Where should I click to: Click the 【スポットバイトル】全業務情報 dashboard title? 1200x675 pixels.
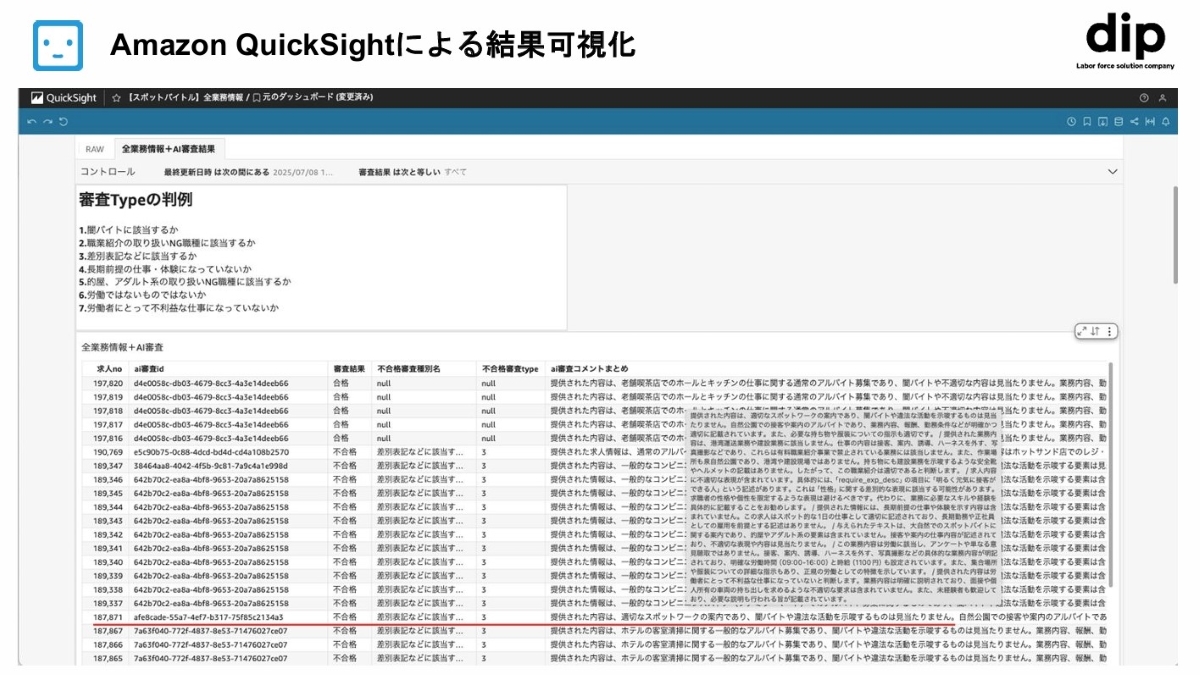185,98
